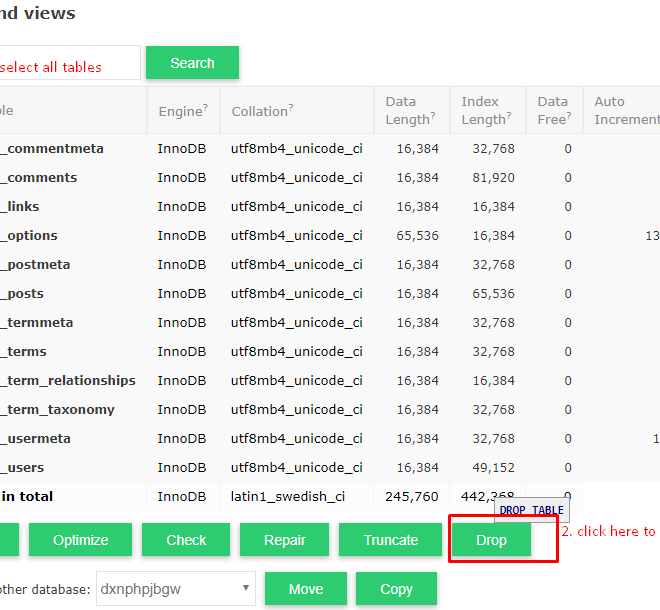
Task: Click the Data Free help question mark
Action: (x=569, y=115)
